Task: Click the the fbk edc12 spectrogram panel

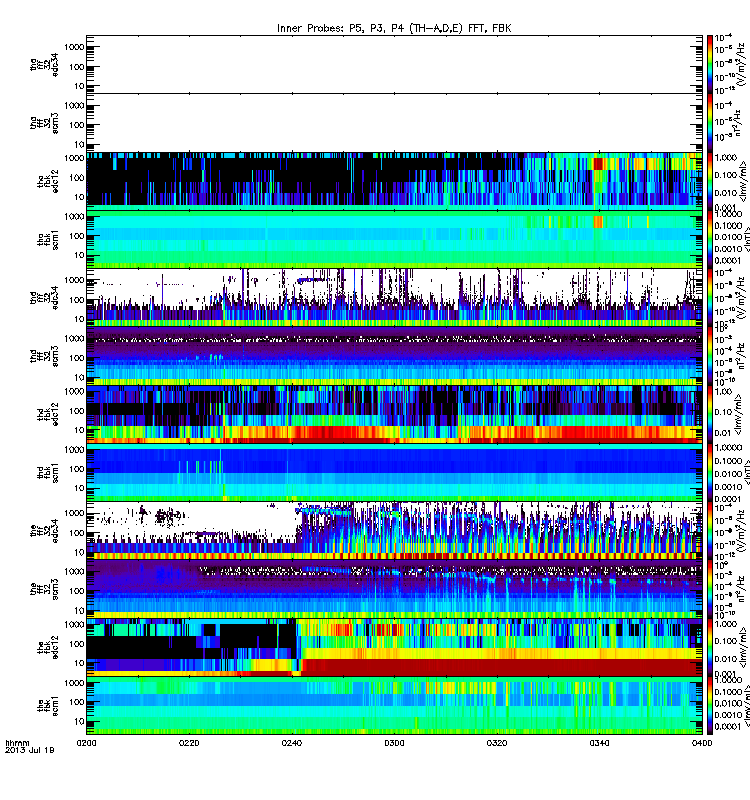Action: pyautogui.click(x=394, y=647)
